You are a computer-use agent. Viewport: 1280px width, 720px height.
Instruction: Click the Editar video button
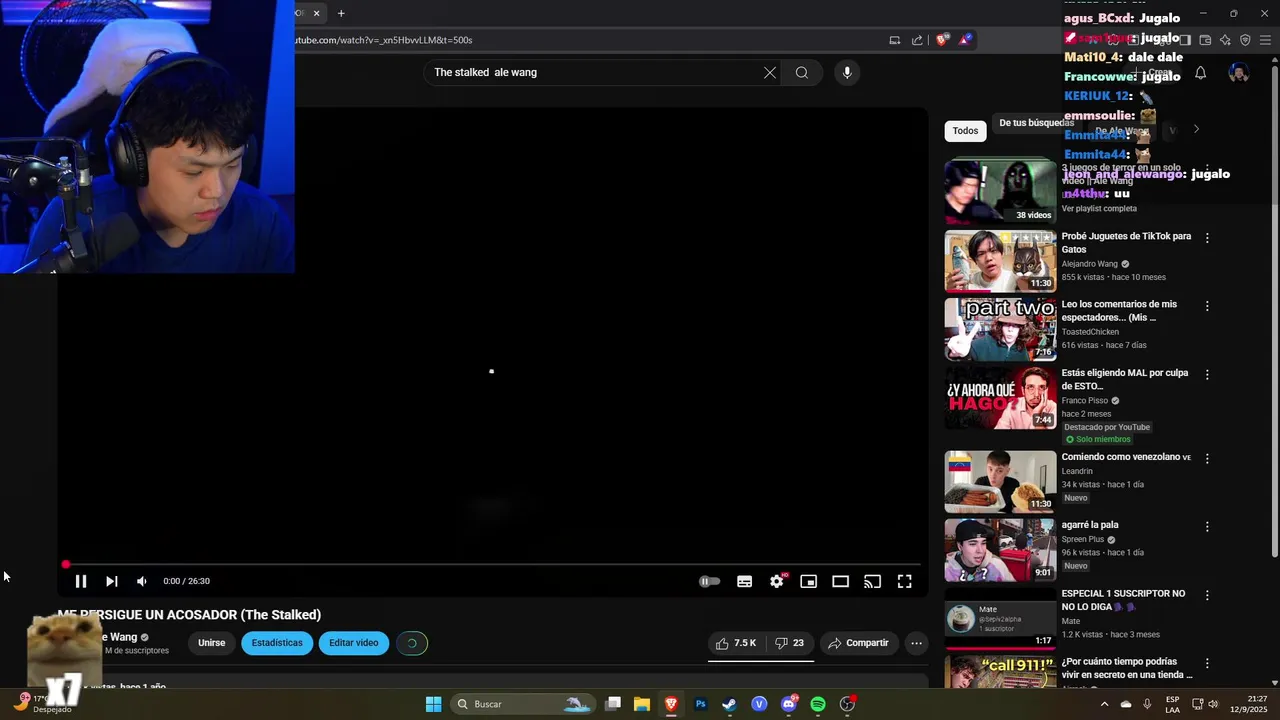point(354,643)
